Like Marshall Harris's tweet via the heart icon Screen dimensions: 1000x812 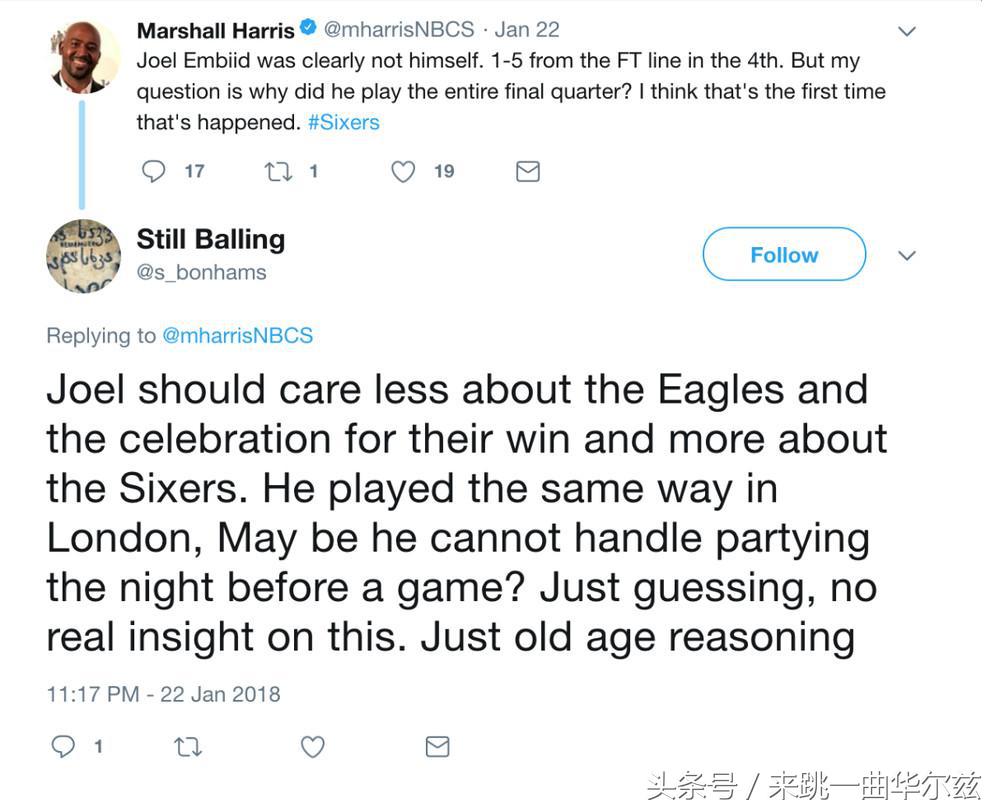(x=403, y=171)
